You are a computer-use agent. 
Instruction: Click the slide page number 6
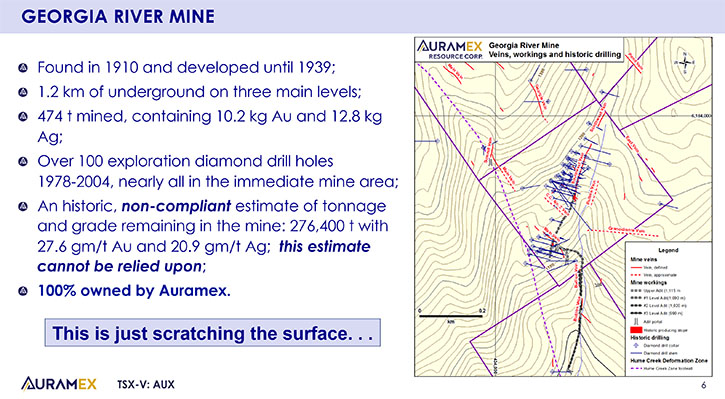pyautogui.click(x=704, y=385)
